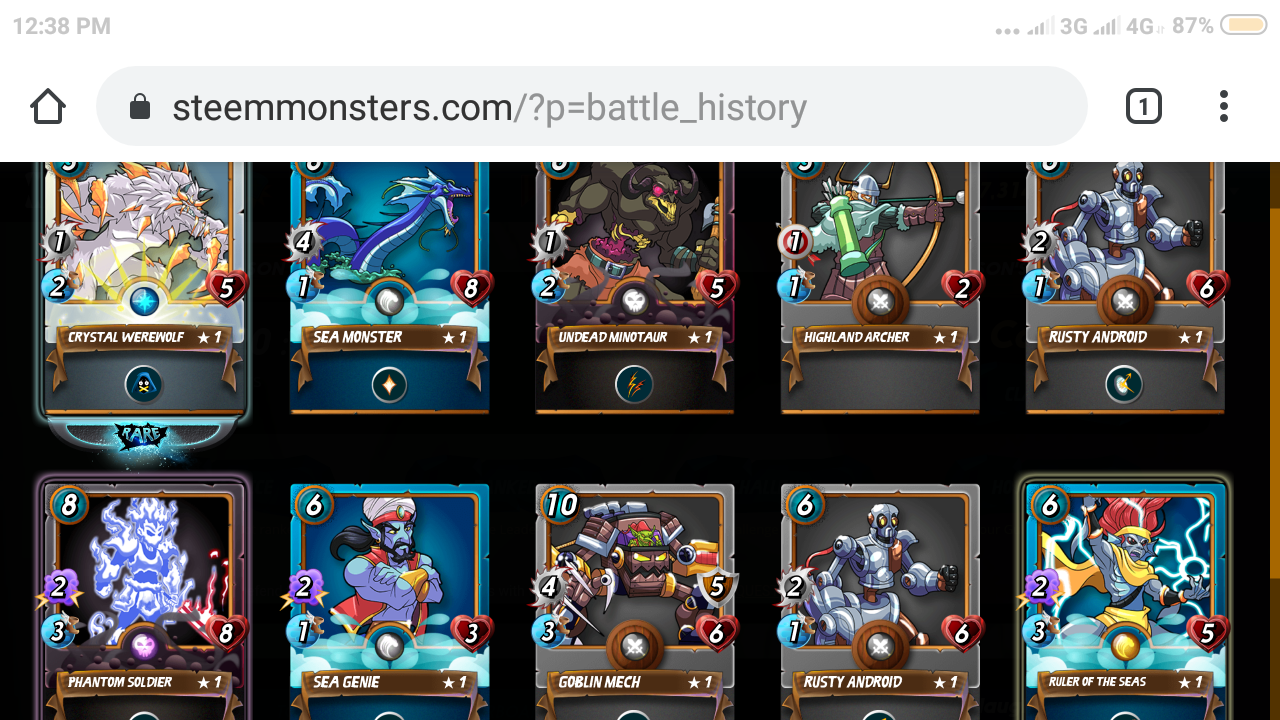1280x720 pixels.
Task: Tap the Goblin Mech mana cost badge
Action: pyautogui.click(x=562, y=504)
